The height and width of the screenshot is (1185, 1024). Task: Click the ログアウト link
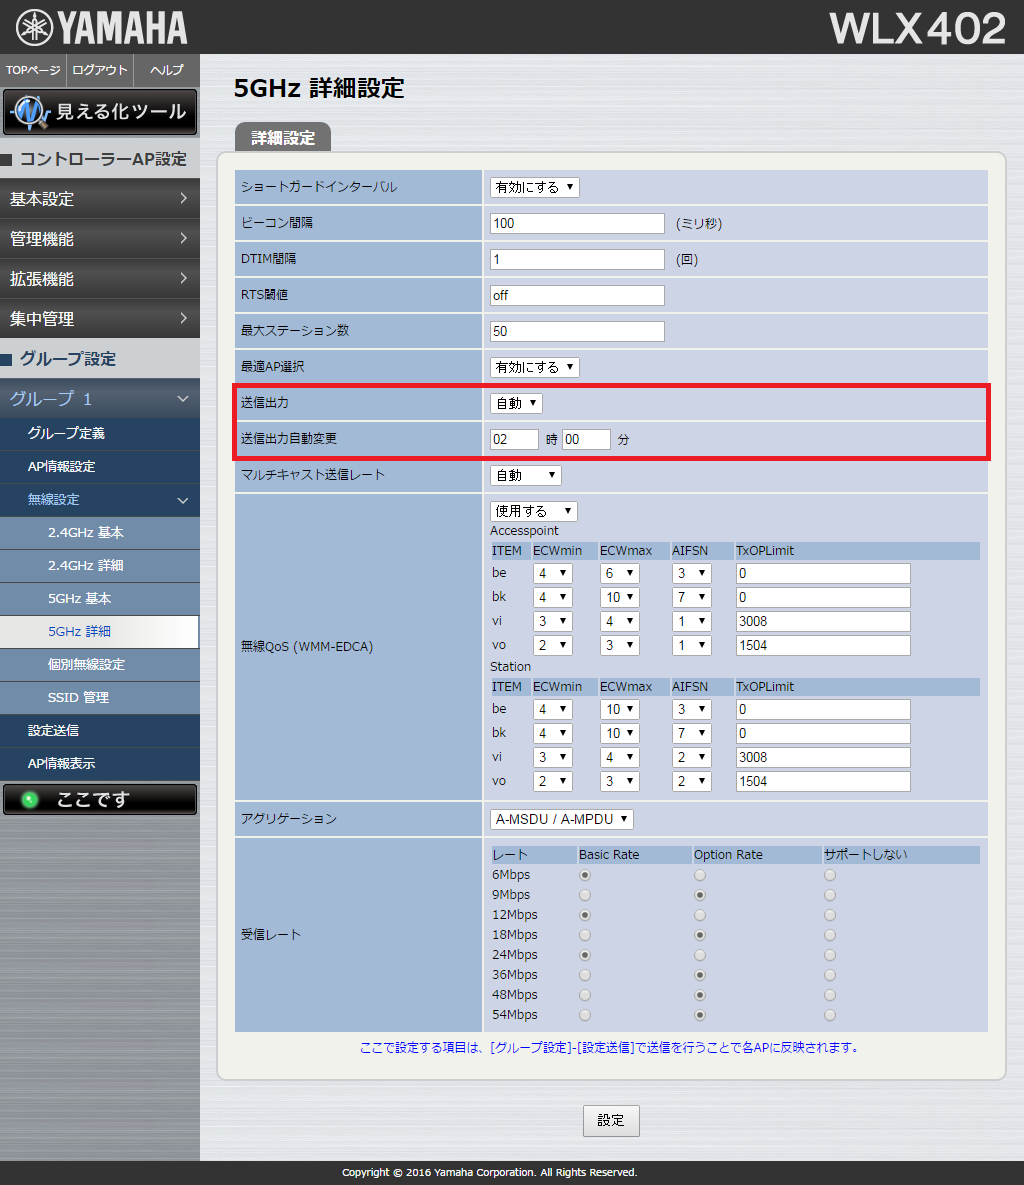point(100,70)
